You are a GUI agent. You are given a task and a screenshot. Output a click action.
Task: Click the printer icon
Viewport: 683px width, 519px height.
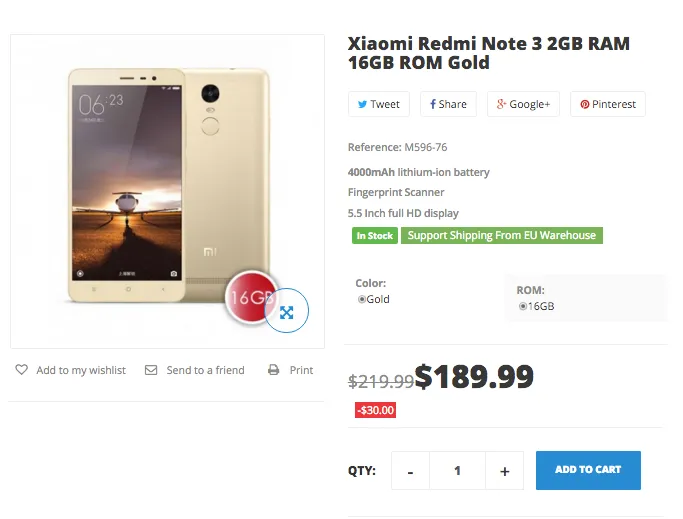click(x=274, y=370)
